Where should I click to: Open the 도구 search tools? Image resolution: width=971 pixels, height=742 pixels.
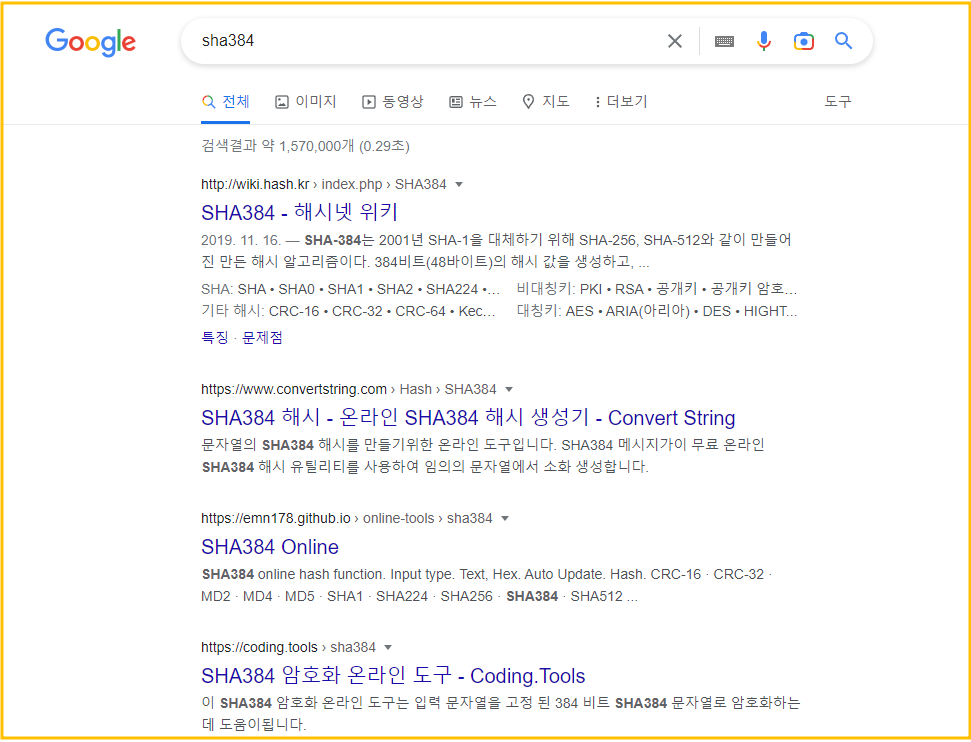pos(837,101)
